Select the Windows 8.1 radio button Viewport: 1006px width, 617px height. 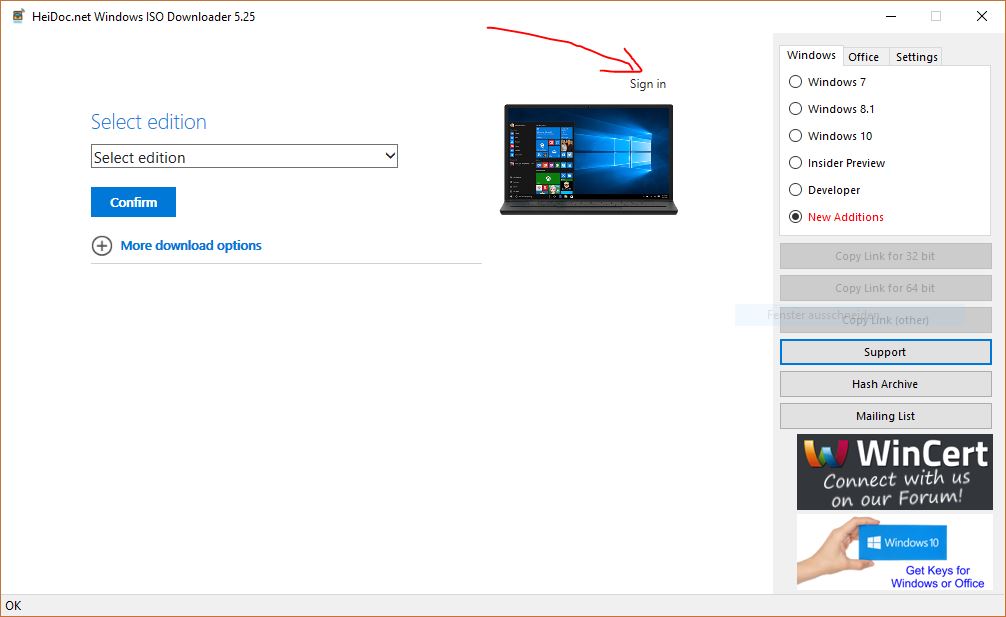796,108
